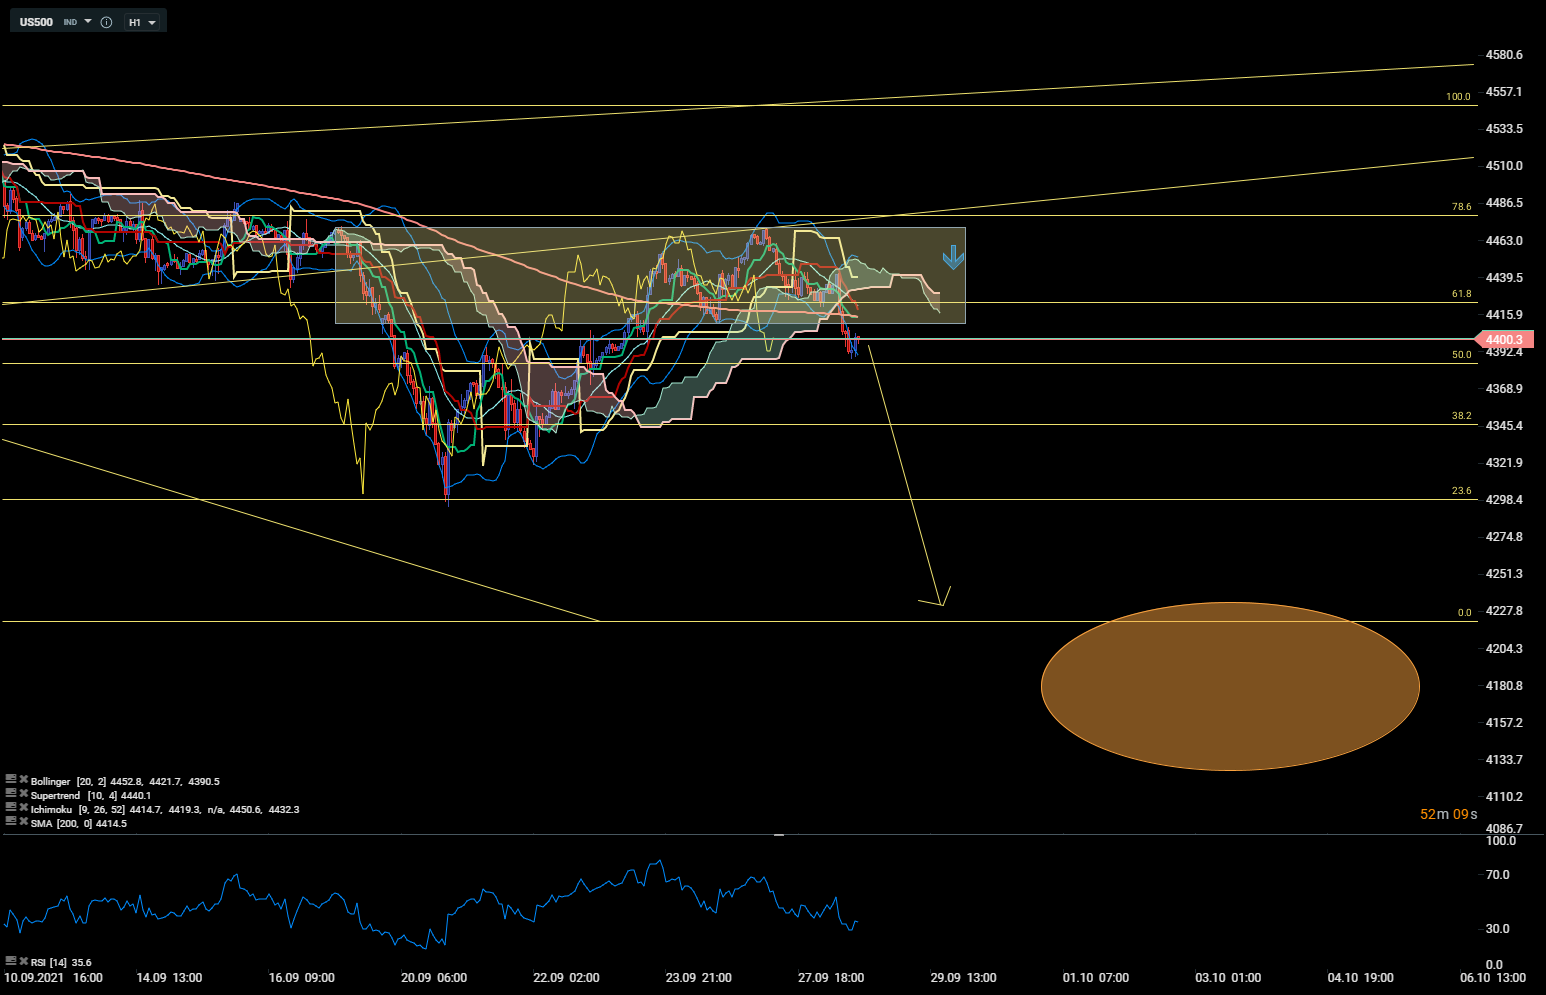Click the 4580.6 price axis label
This screenshot has width=1546, height=995.
tap(1504, 55)
